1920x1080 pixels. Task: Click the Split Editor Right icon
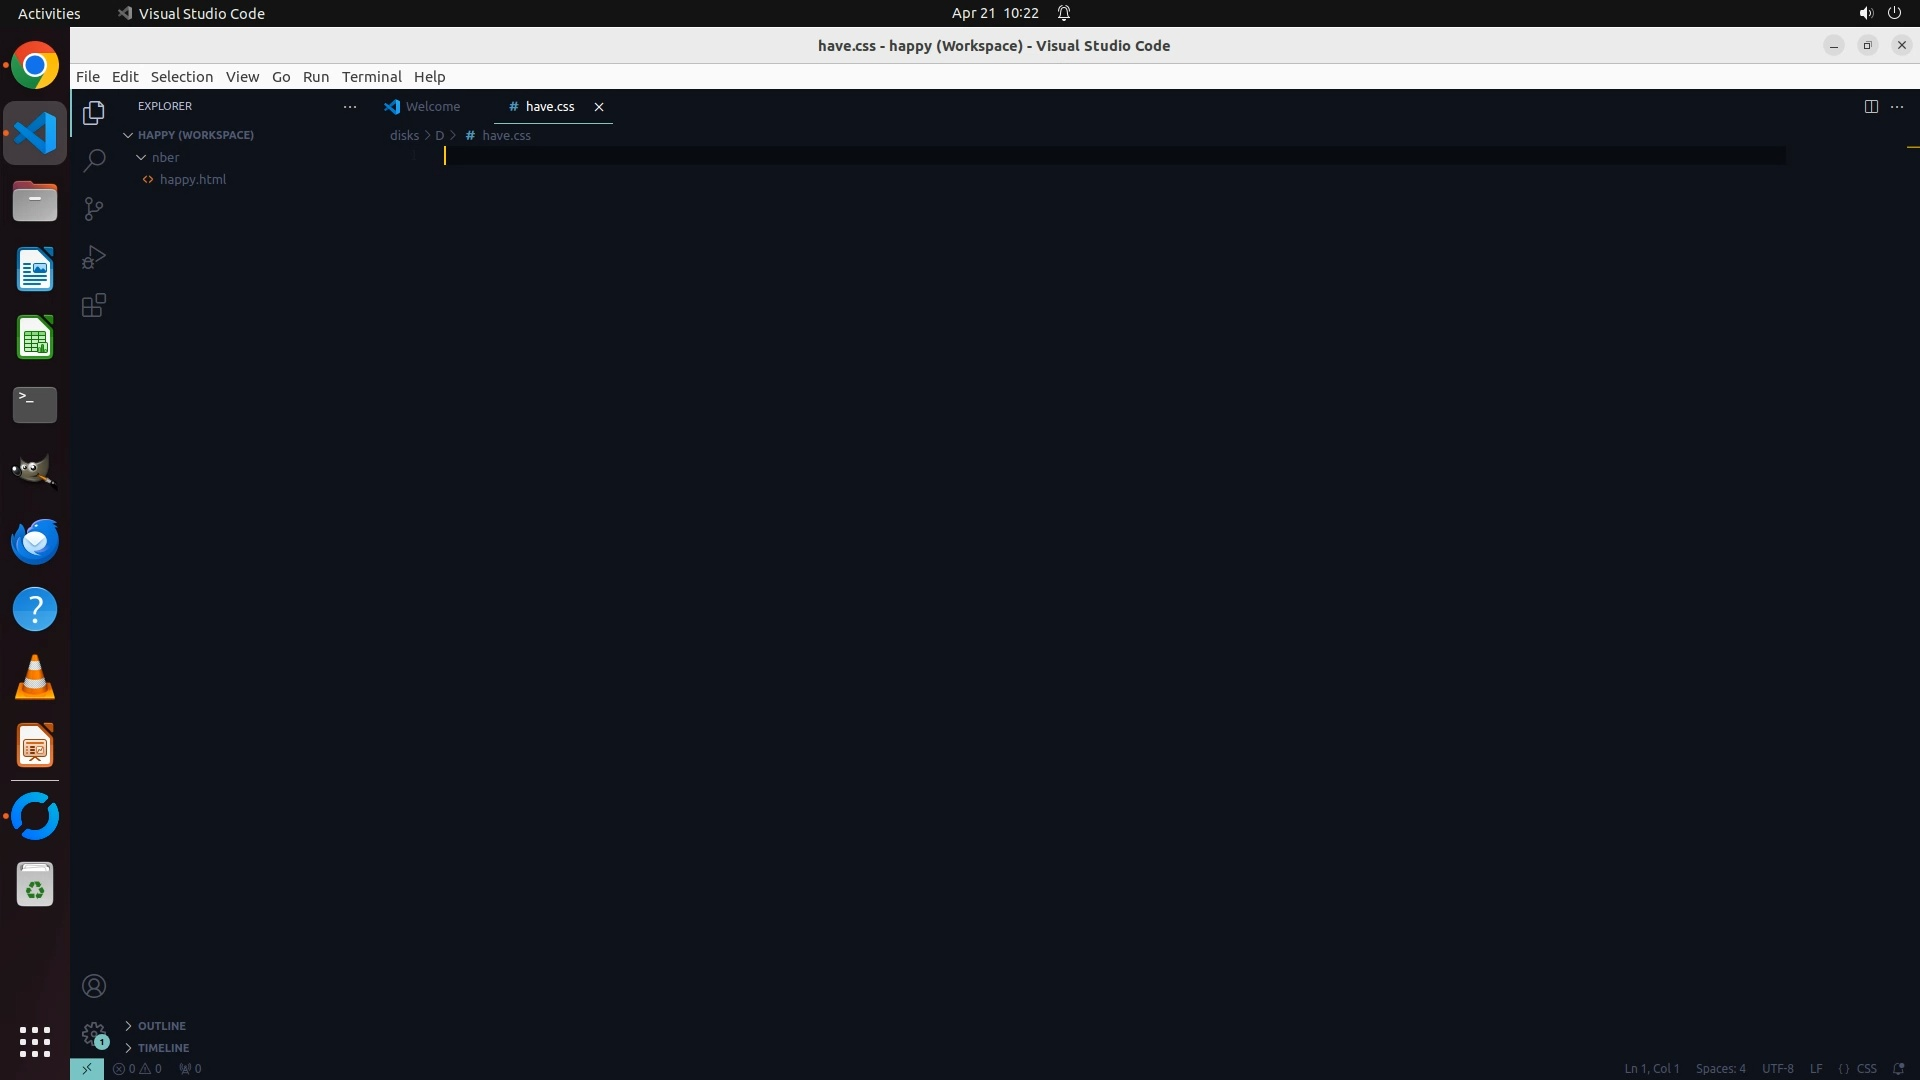tap(1871, 106)
